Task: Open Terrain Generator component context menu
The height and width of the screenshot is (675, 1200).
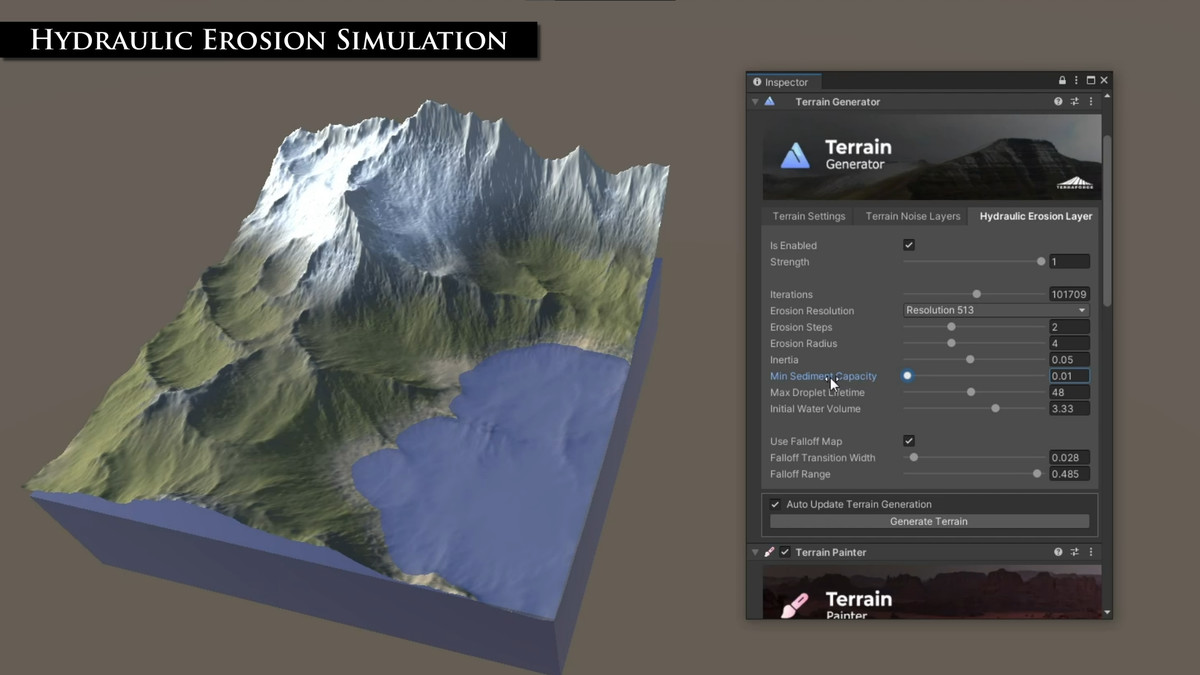Action: pos(1091,102)
